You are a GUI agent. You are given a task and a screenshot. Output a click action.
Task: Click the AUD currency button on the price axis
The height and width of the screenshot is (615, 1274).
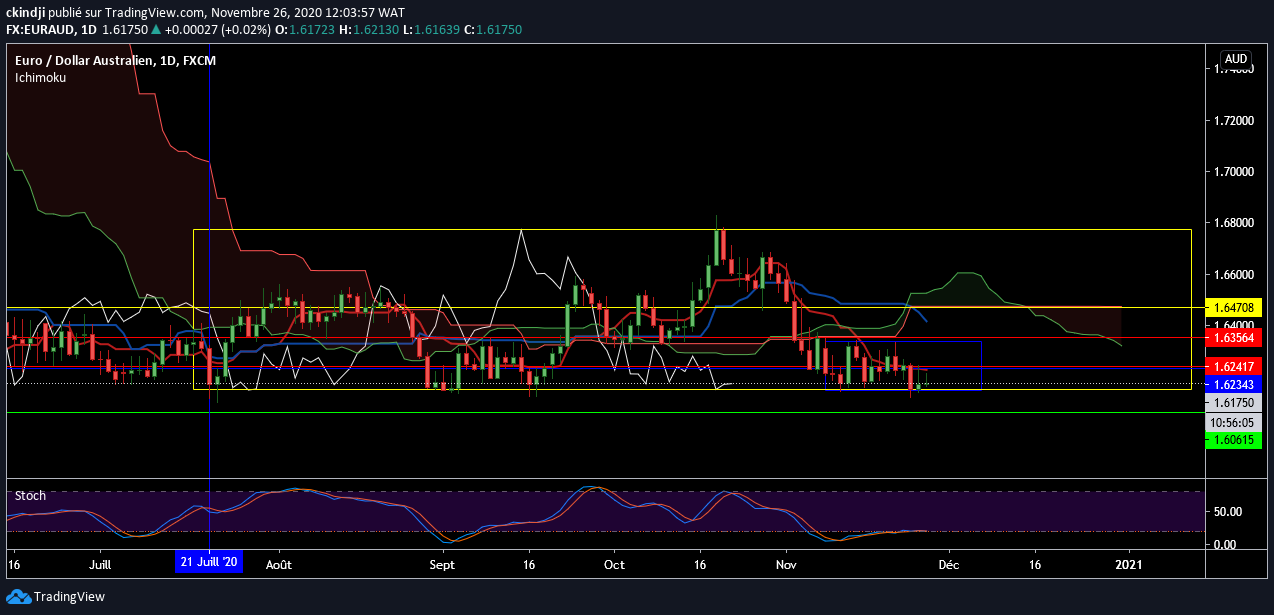click(x=1236, y=59)
